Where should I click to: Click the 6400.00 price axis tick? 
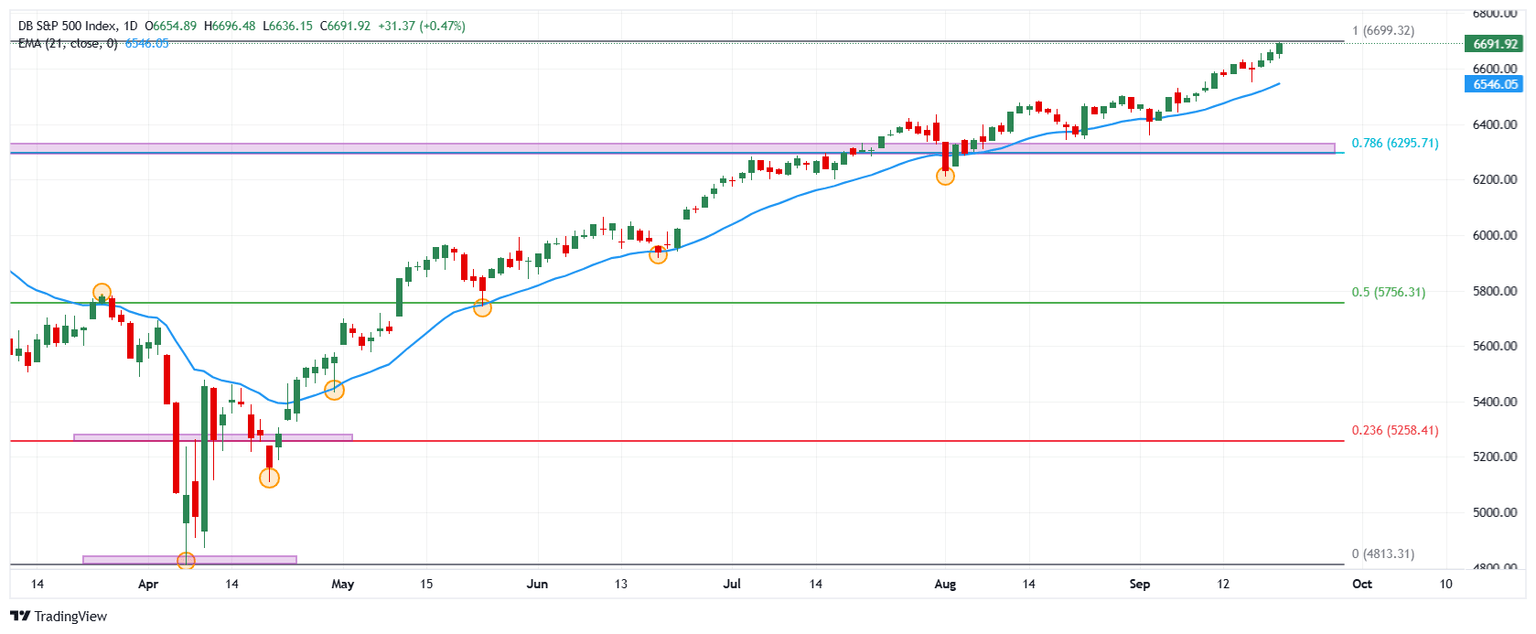click(x=1496, y=125)
